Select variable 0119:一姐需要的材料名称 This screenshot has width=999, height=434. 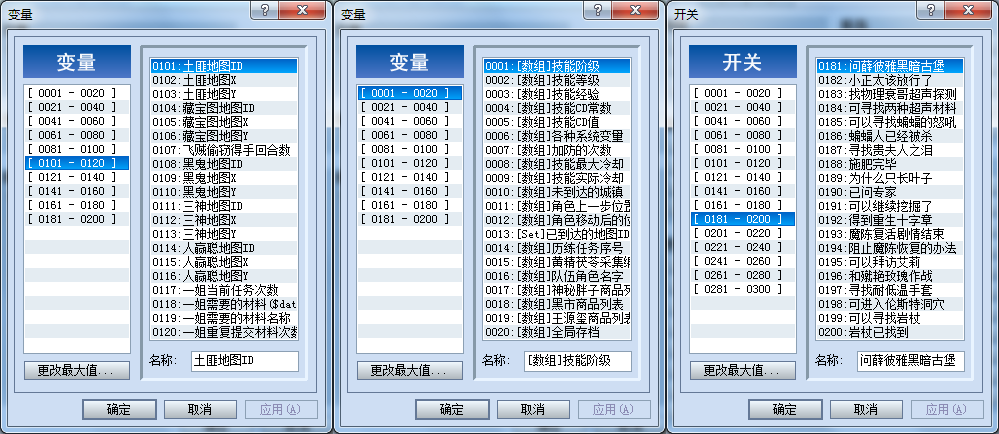pyautogui.click(x=224, y=318)
